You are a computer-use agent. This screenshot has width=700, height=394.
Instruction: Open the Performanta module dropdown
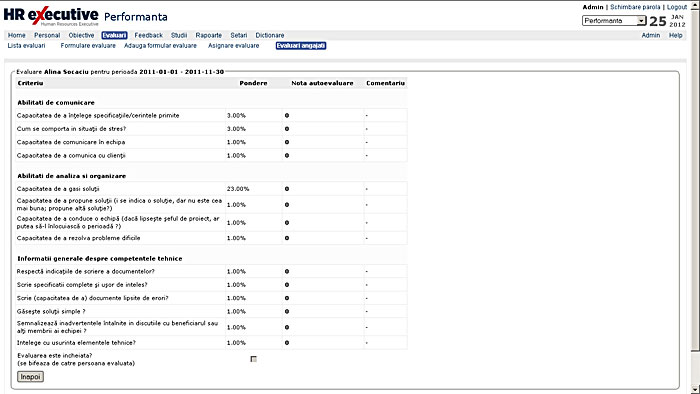[614, 21]
